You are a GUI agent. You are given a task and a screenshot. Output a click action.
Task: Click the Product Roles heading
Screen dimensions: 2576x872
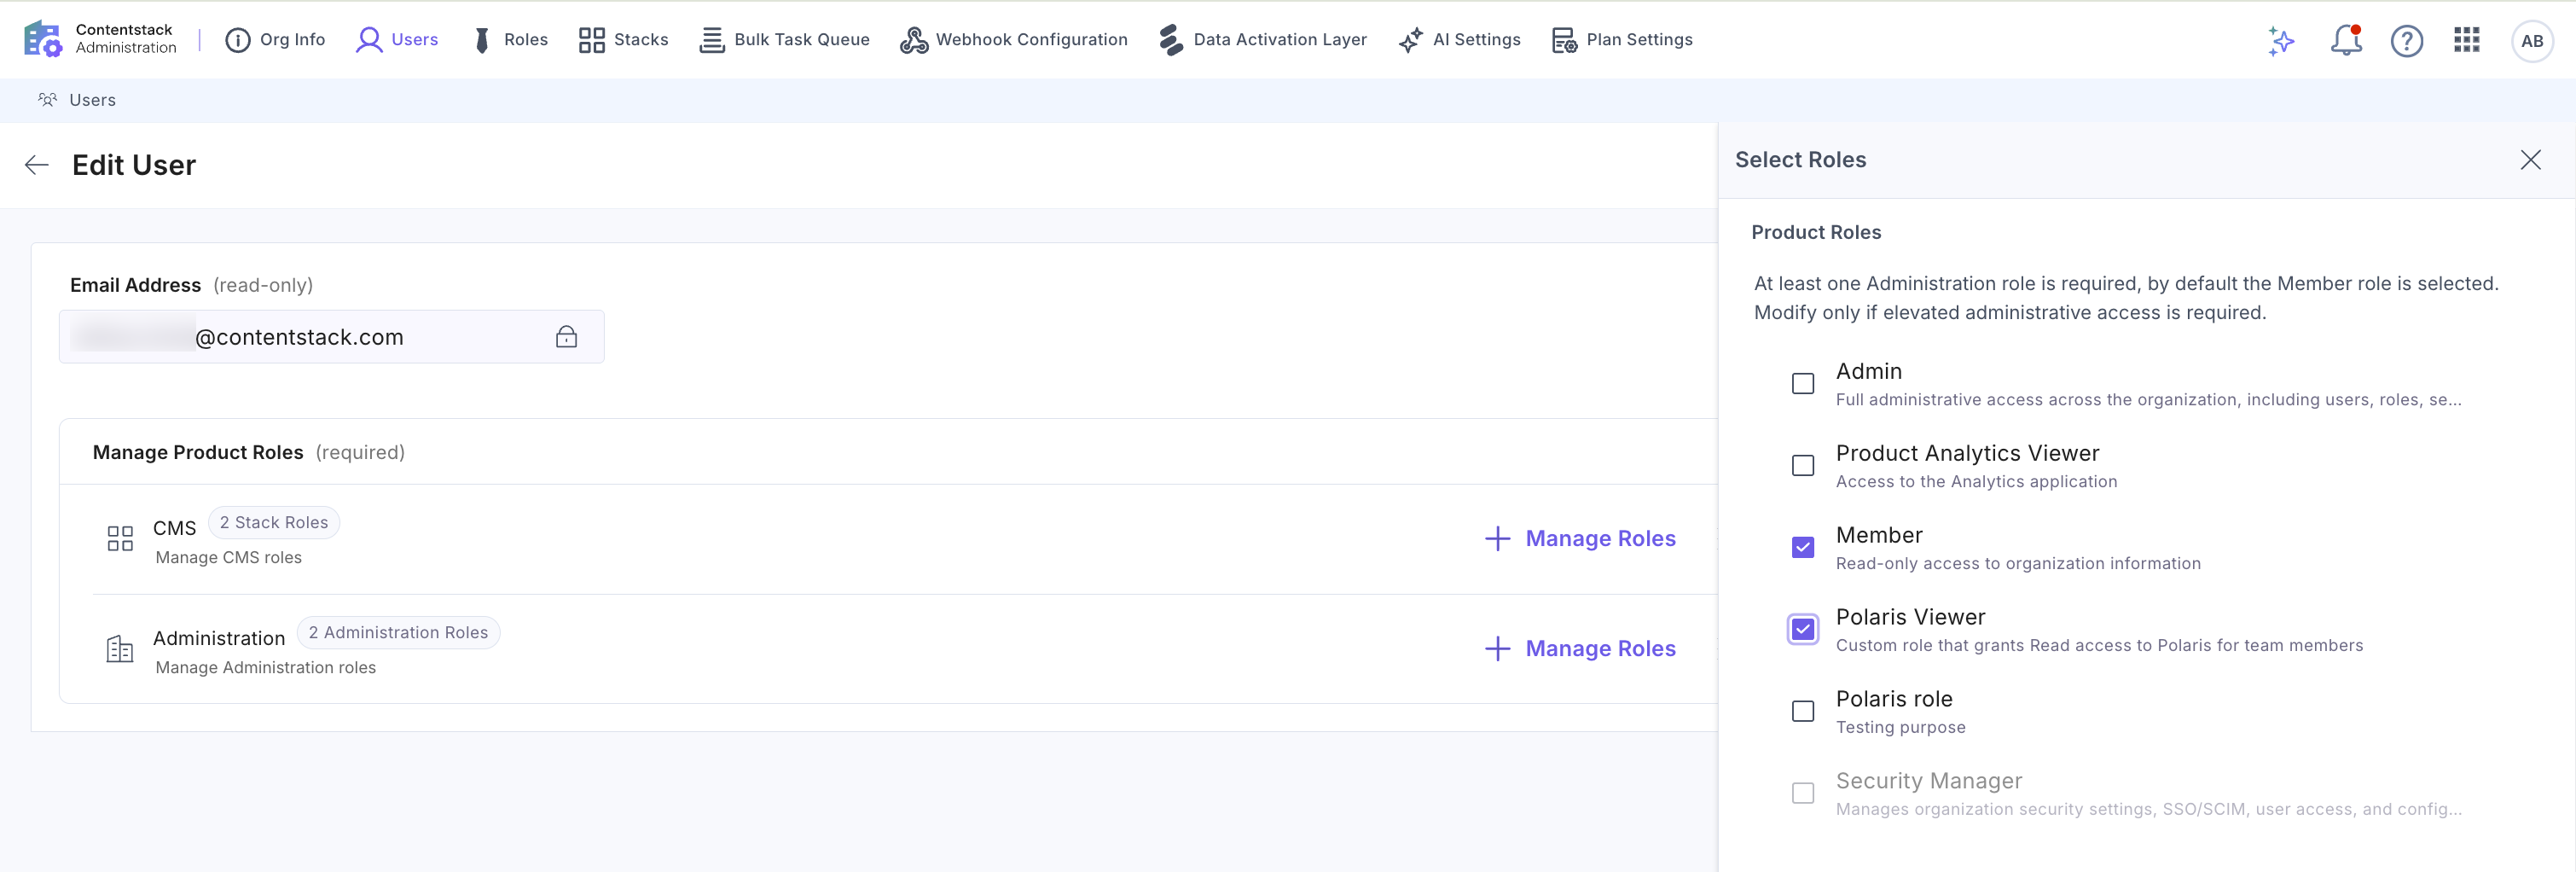point(1816,232)
